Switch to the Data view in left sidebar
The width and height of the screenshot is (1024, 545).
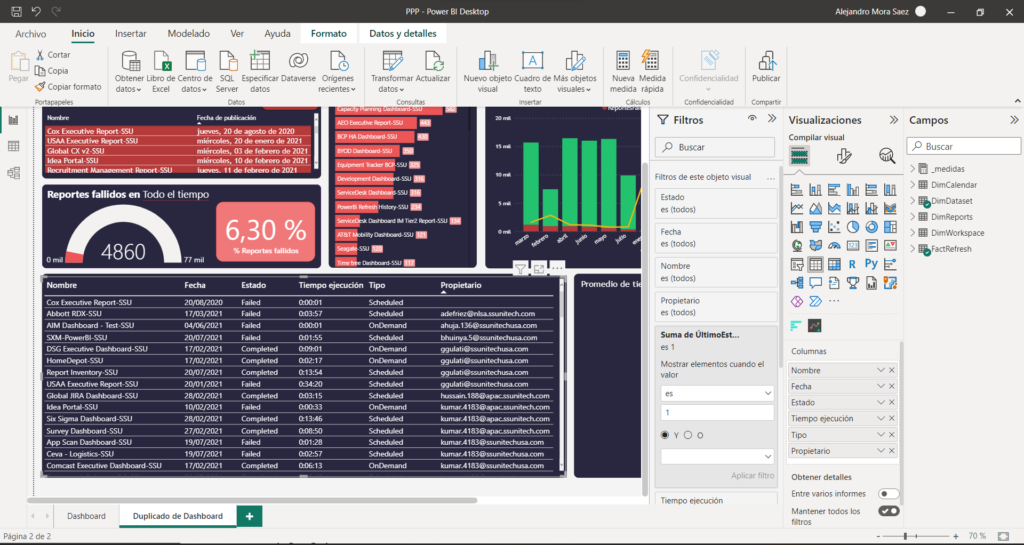pos(14,146)
